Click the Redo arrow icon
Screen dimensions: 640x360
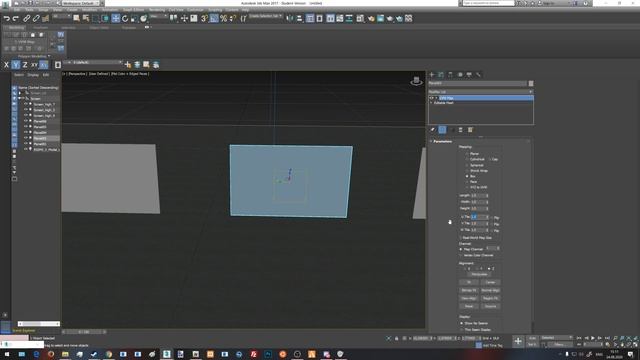(16, 18)
